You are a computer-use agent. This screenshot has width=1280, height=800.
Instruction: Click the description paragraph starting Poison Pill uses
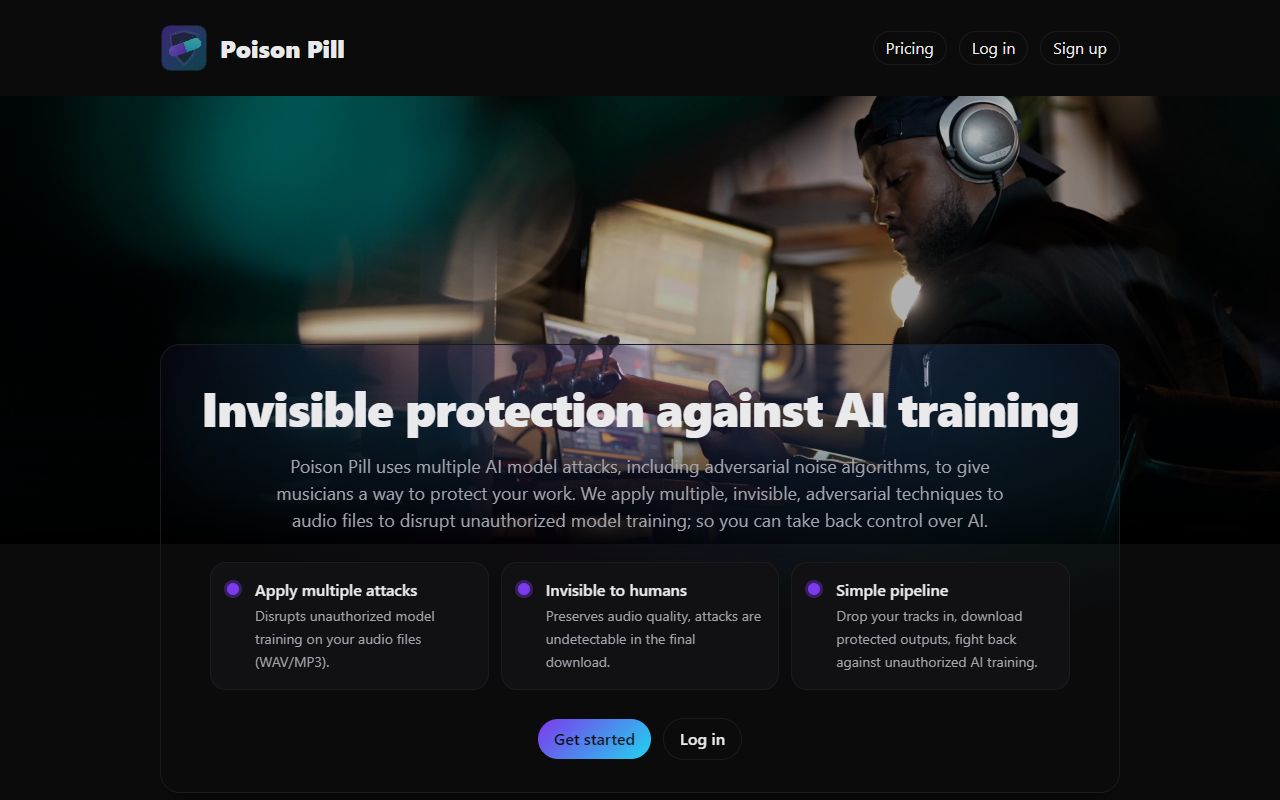[x=640, y=494]
